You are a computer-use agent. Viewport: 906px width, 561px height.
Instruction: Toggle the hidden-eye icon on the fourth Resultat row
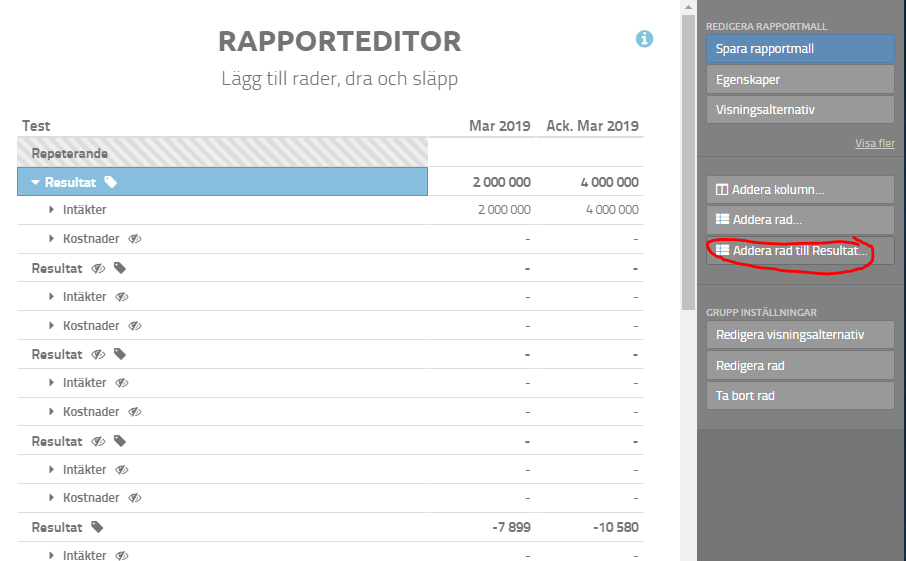[x=98, y=441]
